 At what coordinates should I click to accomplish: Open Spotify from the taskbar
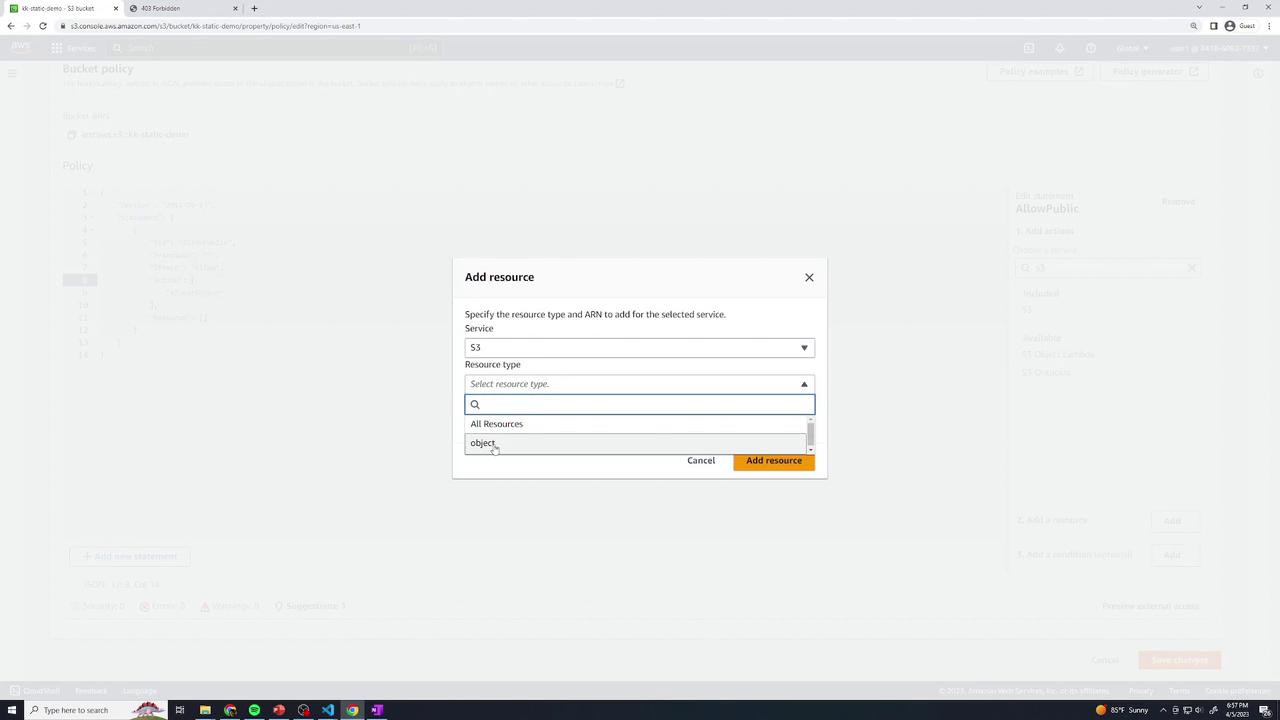(x=254, y=710)
